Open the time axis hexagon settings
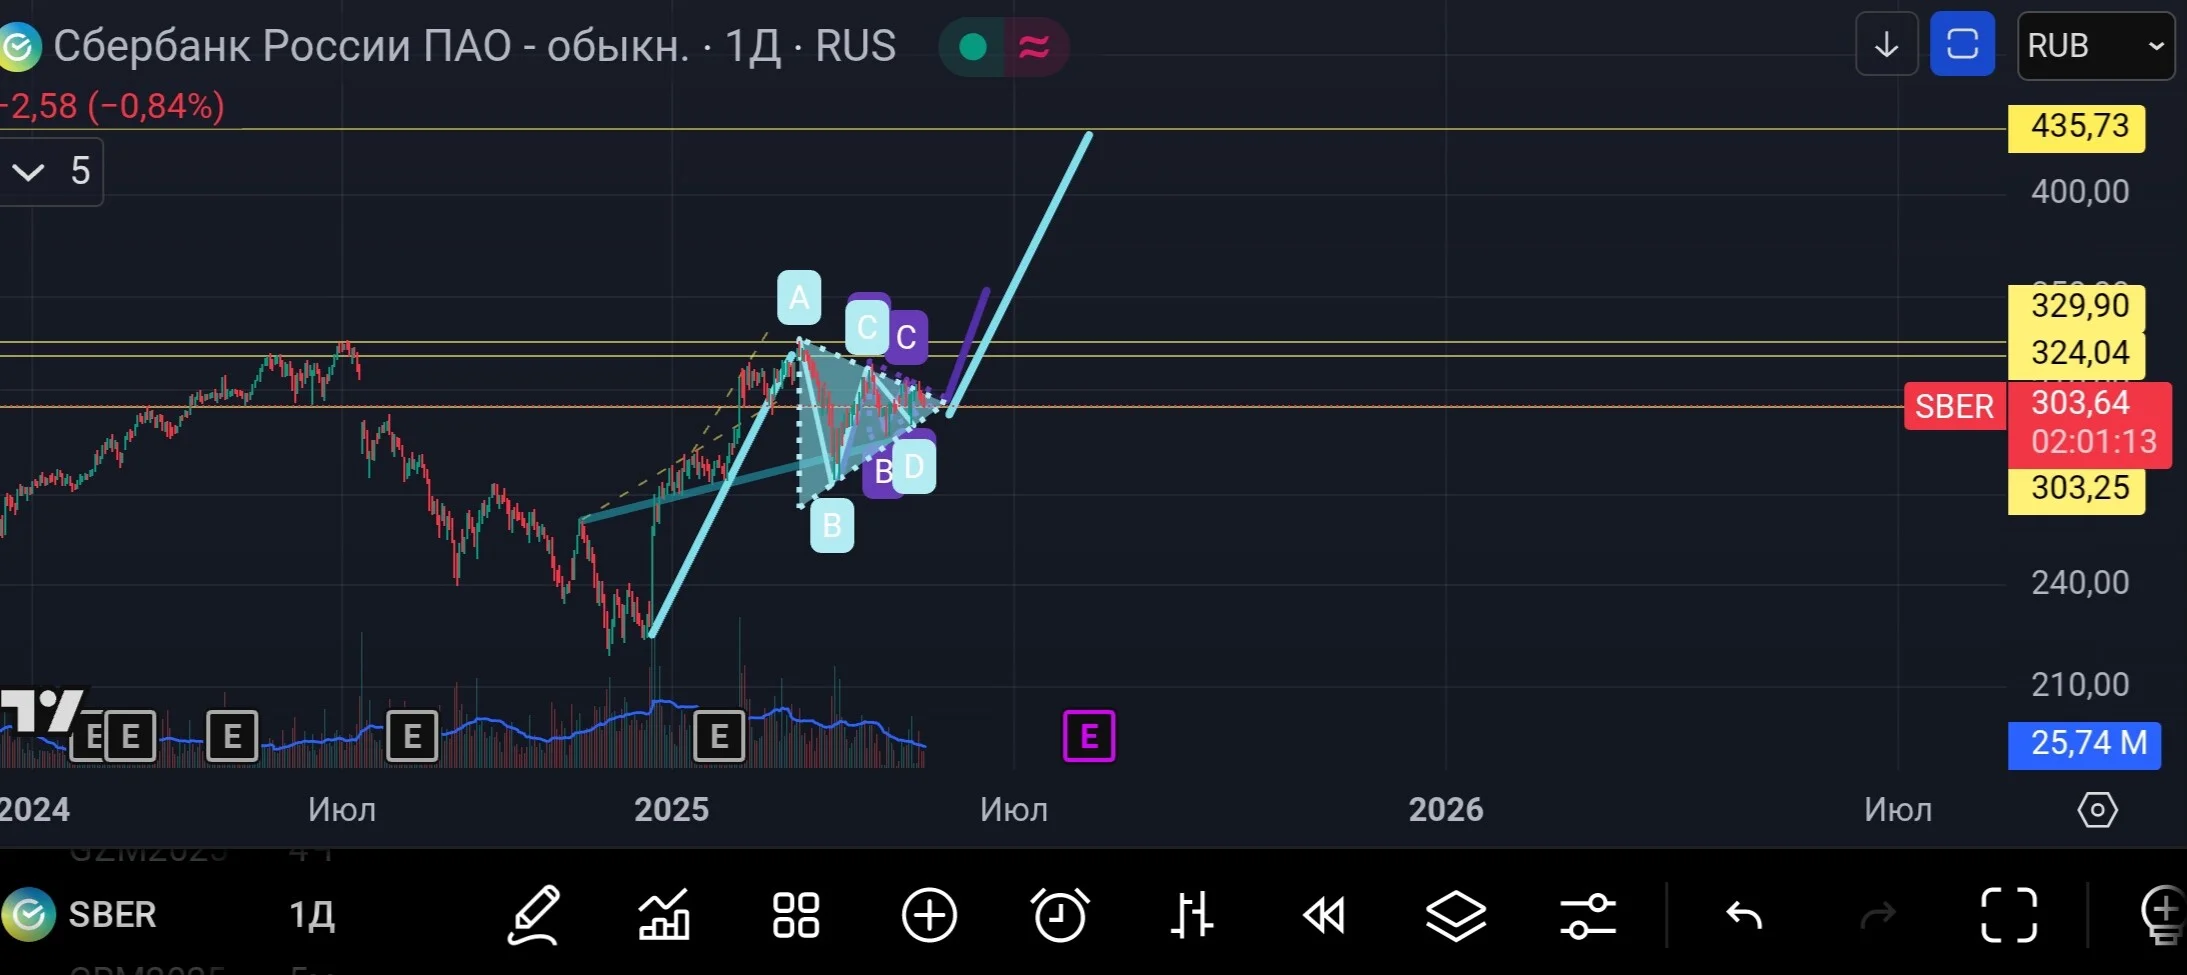Image resolution: width=2187 pixels, height=975 pixels. coord(2097,809)
